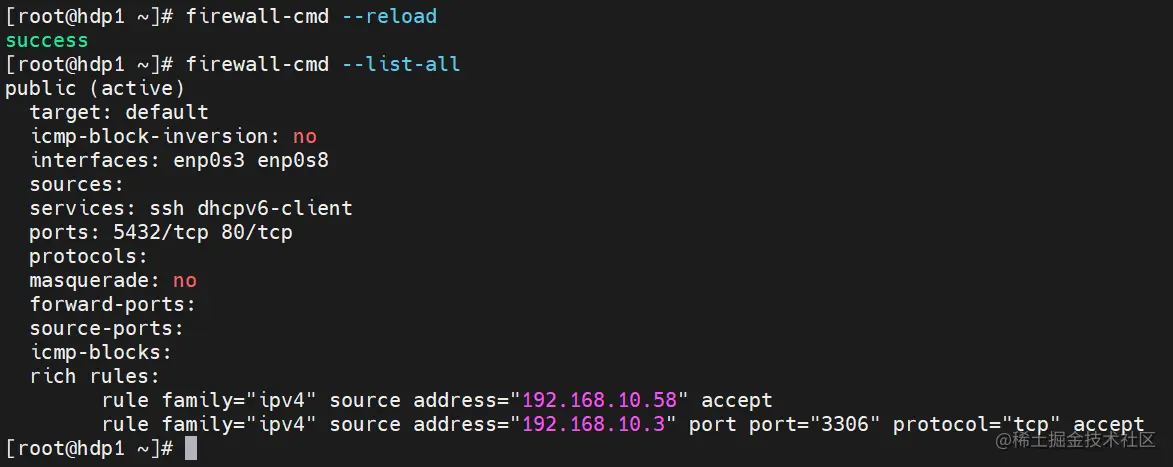Click the "public (active)" zone line
The width and height of the screenshot is (1173, 467).
(95, 88)
